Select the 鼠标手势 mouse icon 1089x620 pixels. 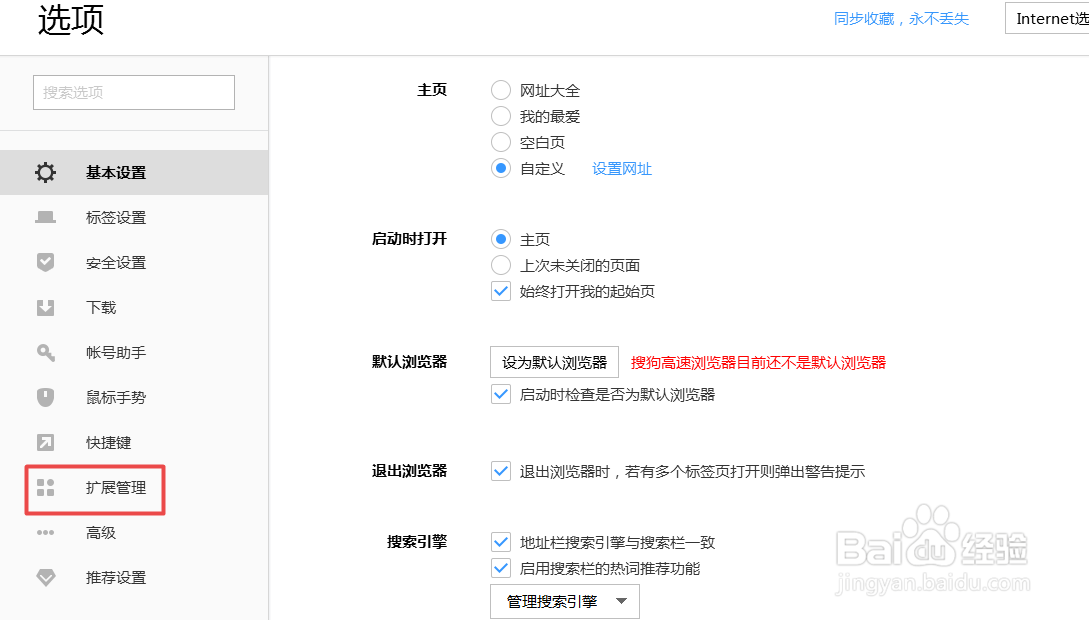point(45,397)
